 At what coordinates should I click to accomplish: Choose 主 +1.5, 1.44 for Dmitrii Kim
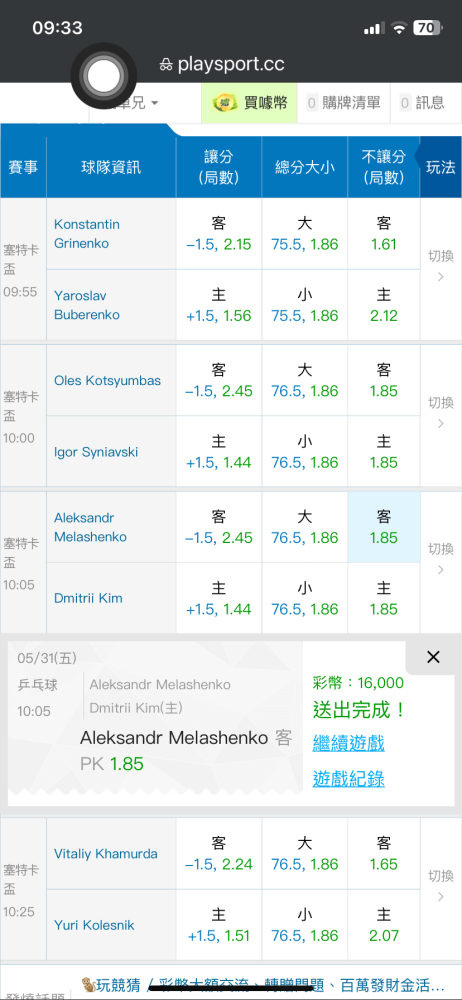(x=219, y=599)
